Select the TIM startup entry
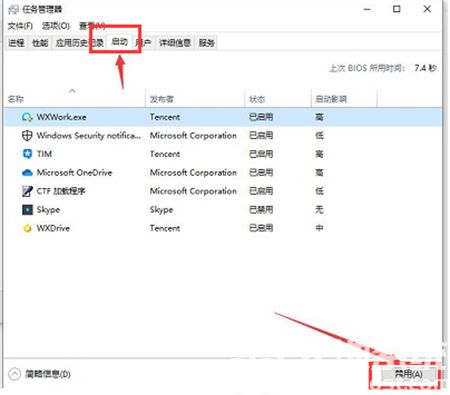Viewport: 450px width, 395px height. 44,154
